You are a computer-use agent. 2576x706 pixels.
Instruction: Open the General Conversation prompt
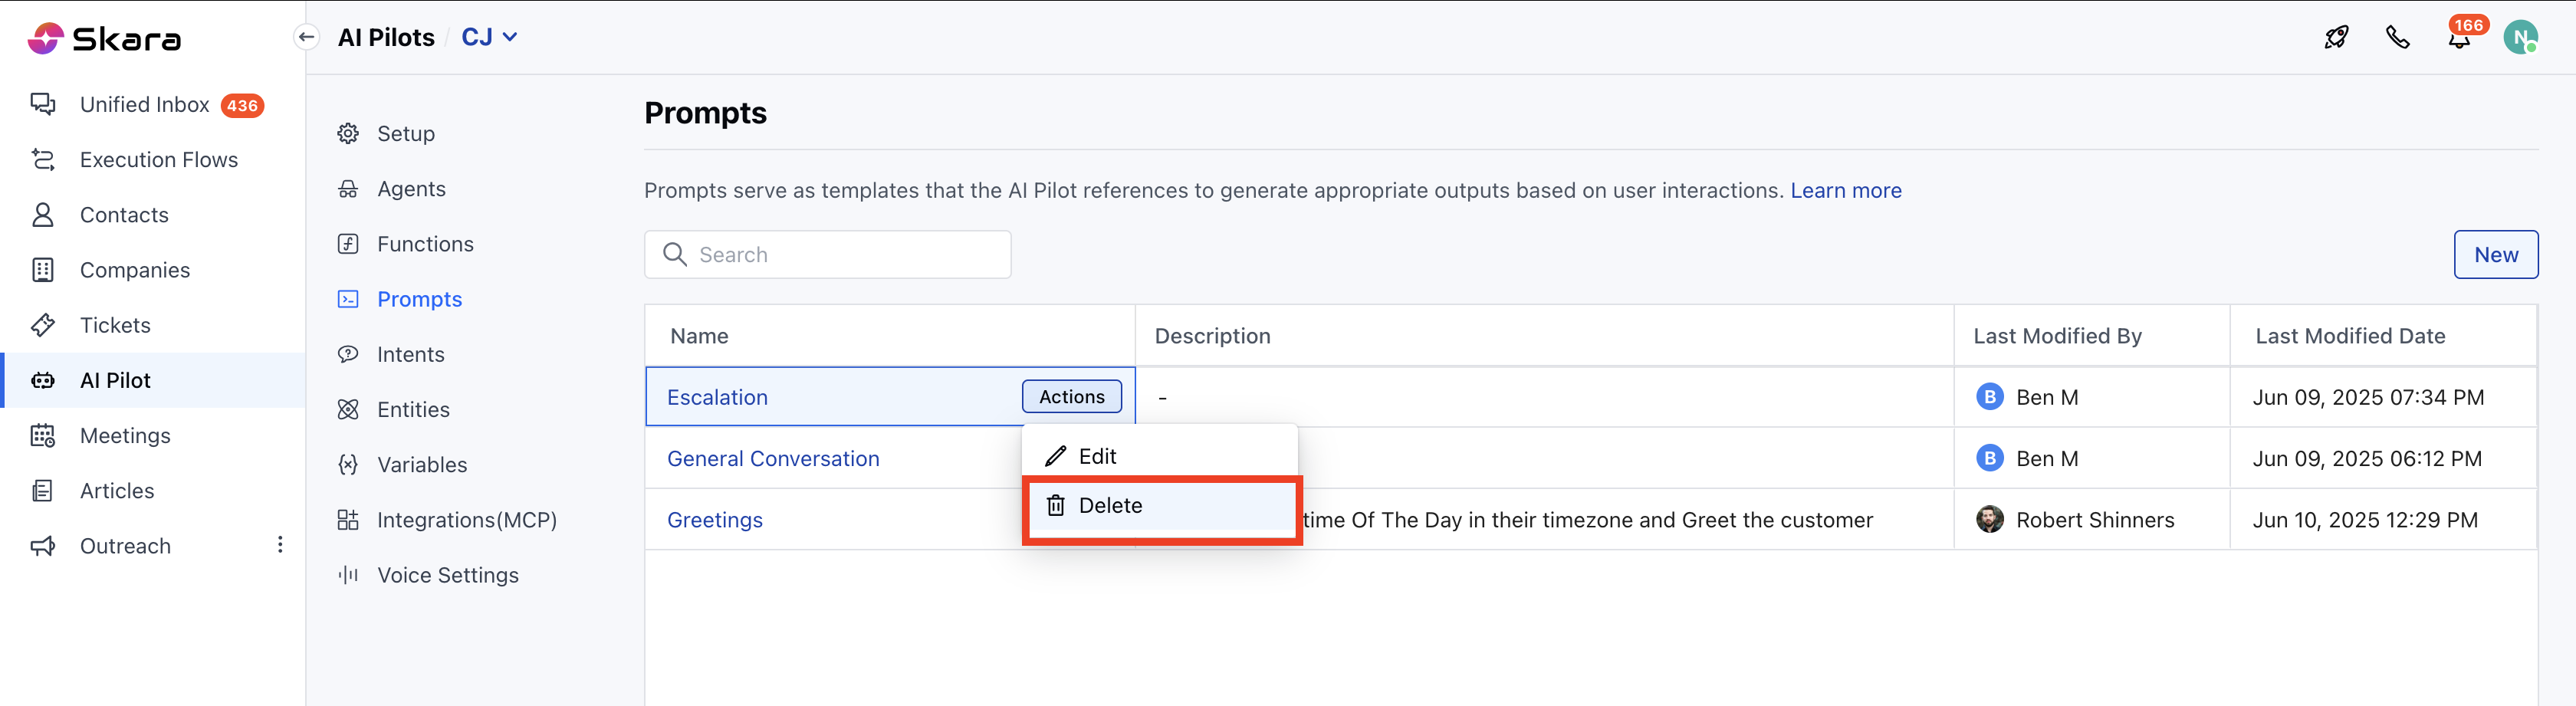[773, 459]
